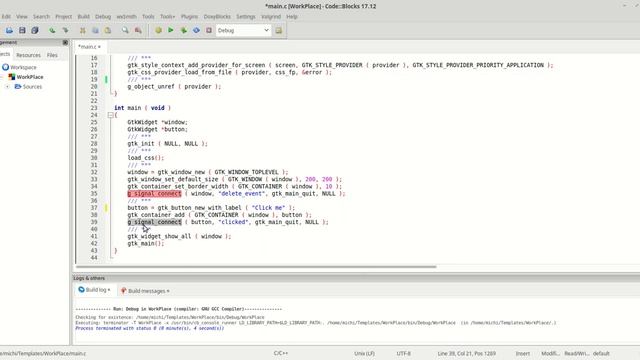Select the *main.c editor tab
This screenshot has height=360, width=640.
[89, 47]
